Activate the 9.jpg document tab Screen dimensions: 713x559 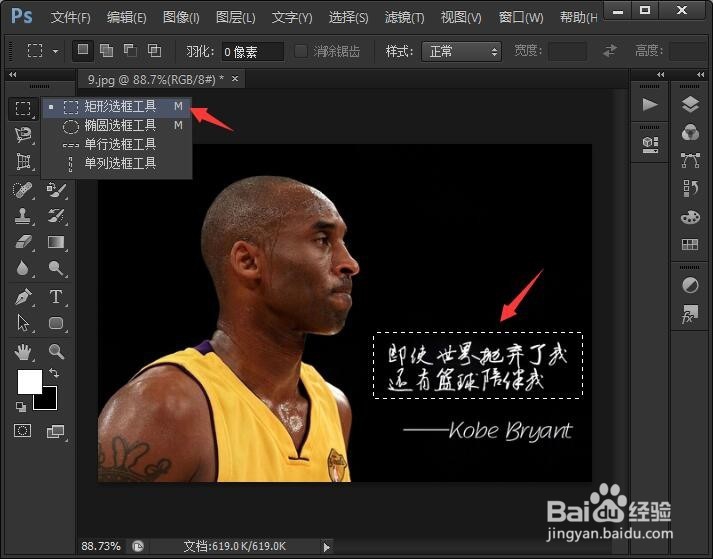pos(156,80)
